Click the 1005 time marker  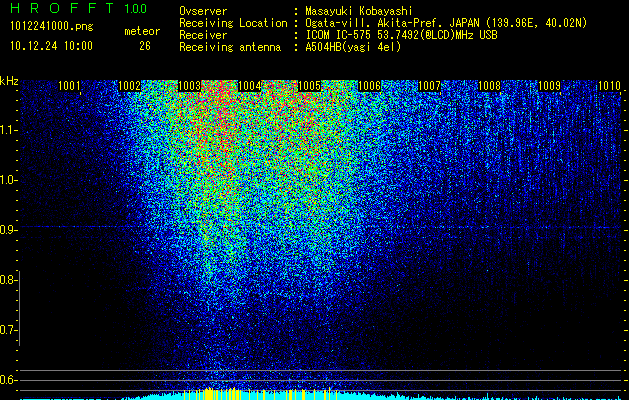(309, 86)
